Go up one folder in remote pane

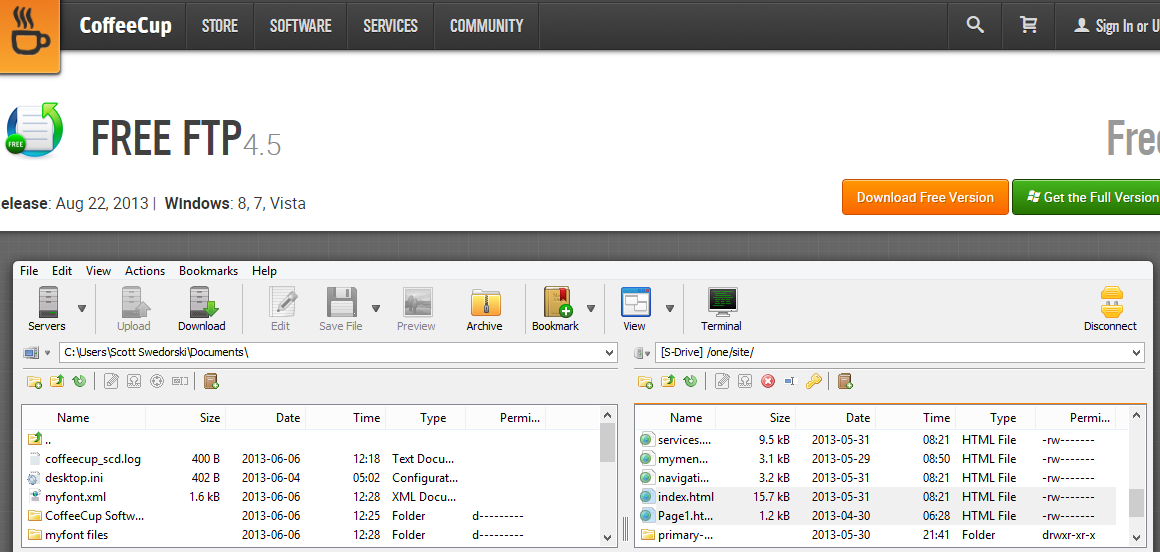tap(668, 381)
